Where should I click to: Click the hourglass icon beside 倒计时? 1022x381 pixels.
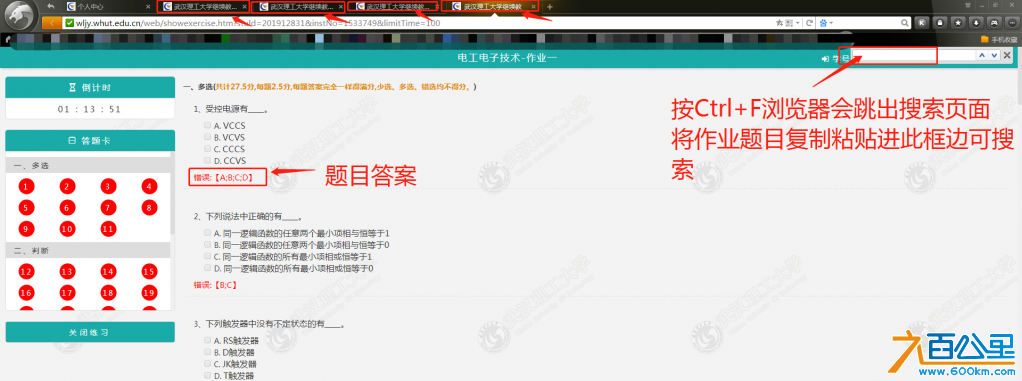pyautogui.click(x=72, y=88)
